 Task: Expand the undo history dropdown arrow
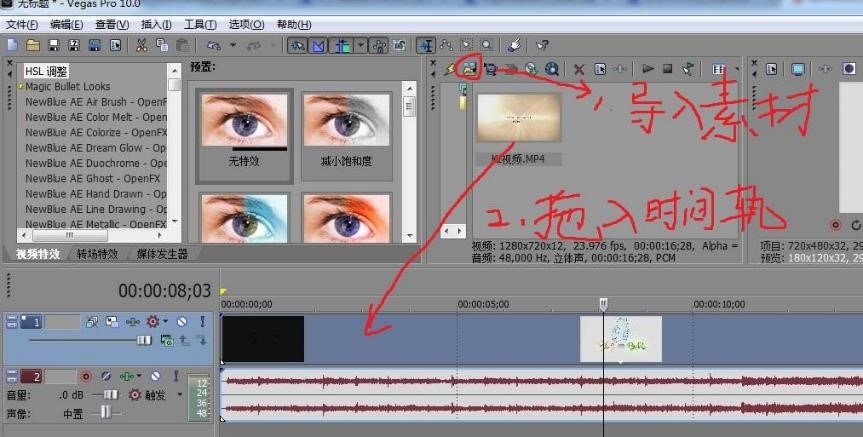tap(233, 45)
